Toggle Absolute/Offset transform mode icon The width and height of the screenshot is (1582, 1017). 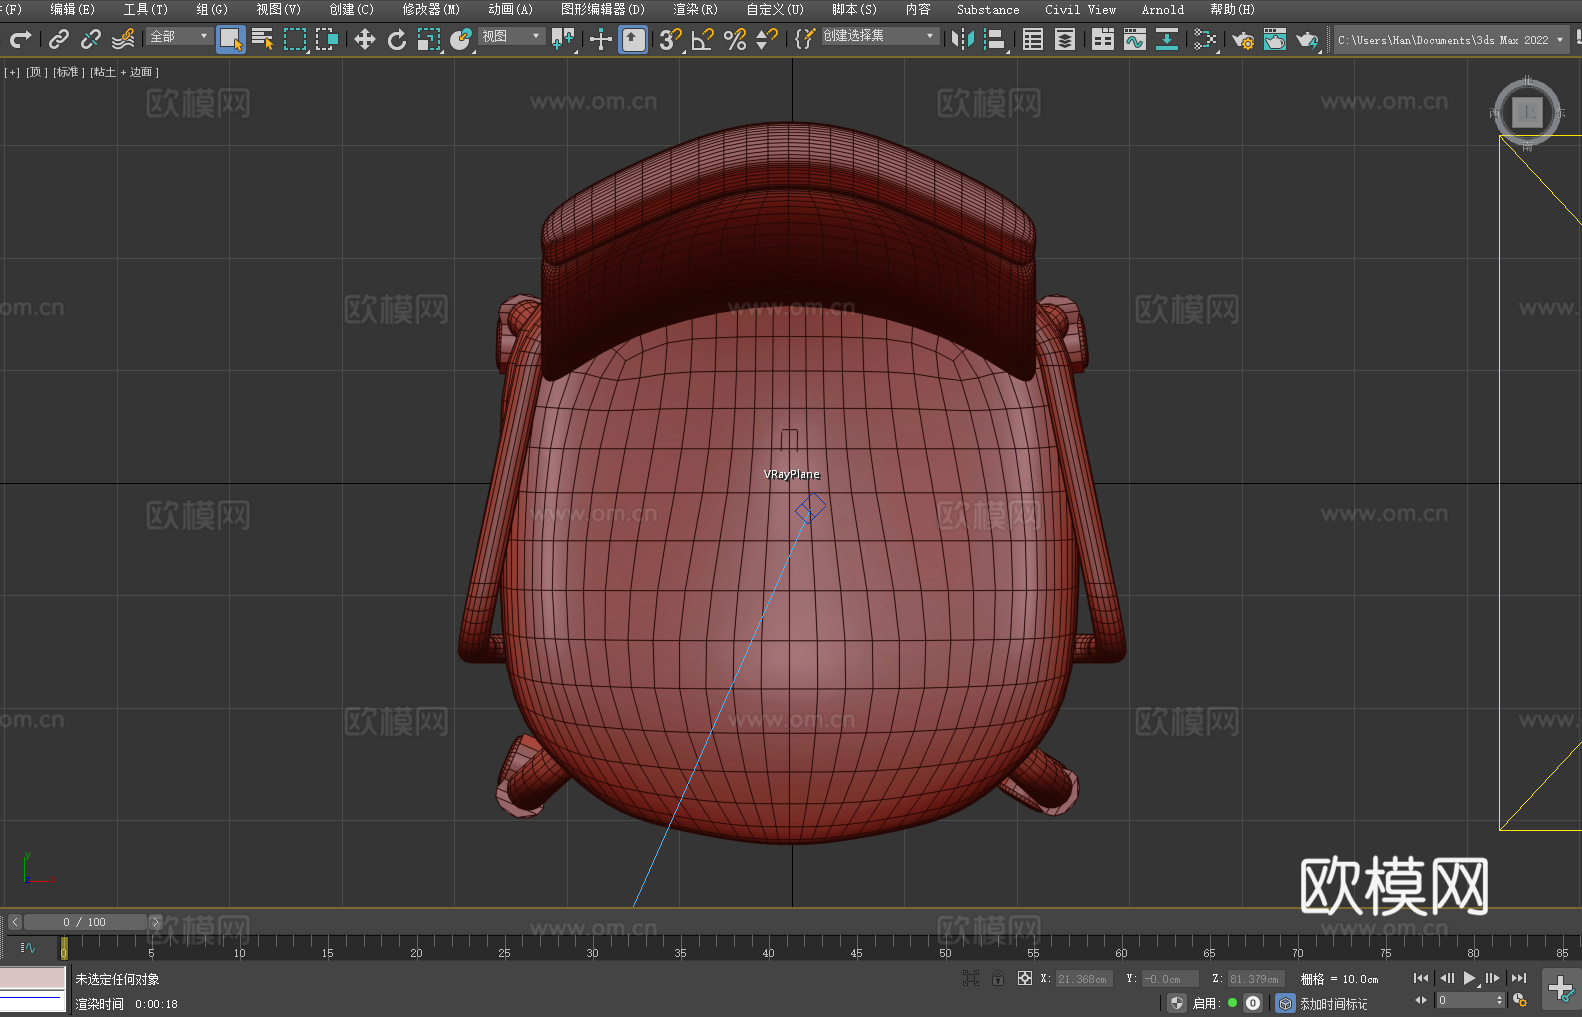tap(1025, 978)
